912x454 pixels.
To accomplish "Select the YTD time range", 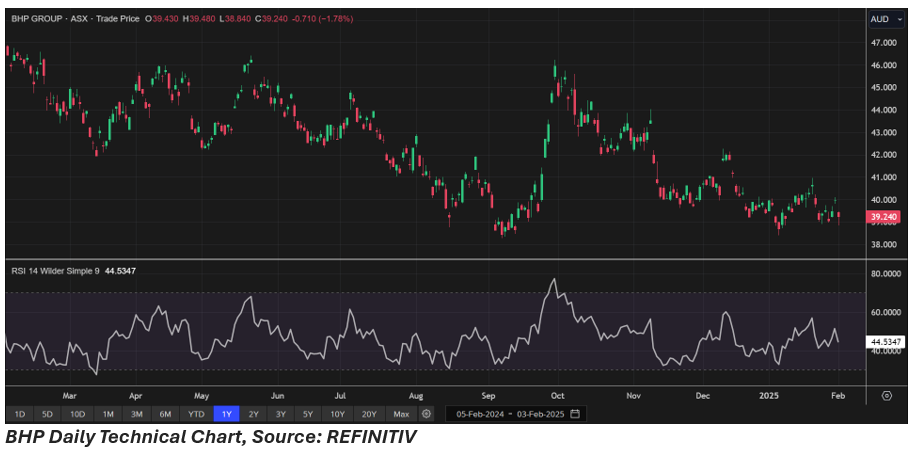I will [196, 414].
